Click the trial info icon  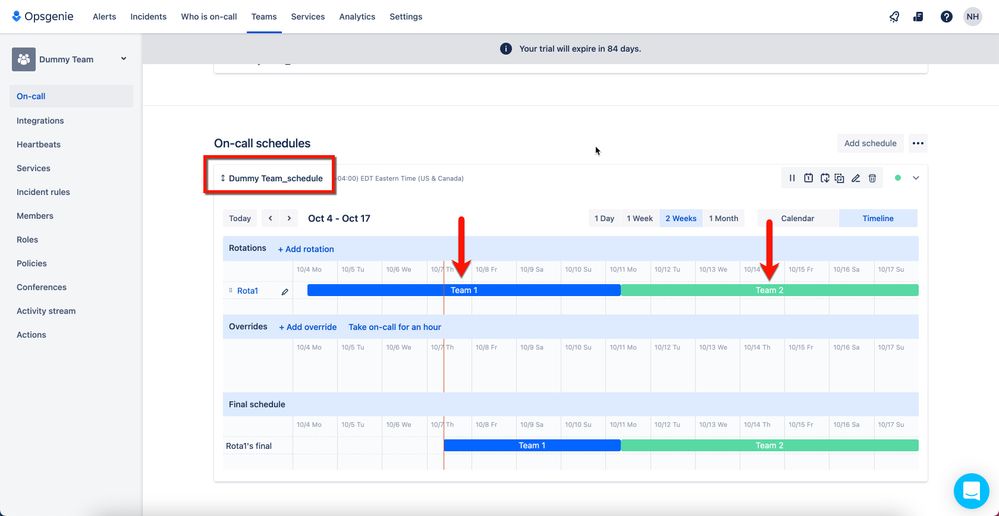506,48
